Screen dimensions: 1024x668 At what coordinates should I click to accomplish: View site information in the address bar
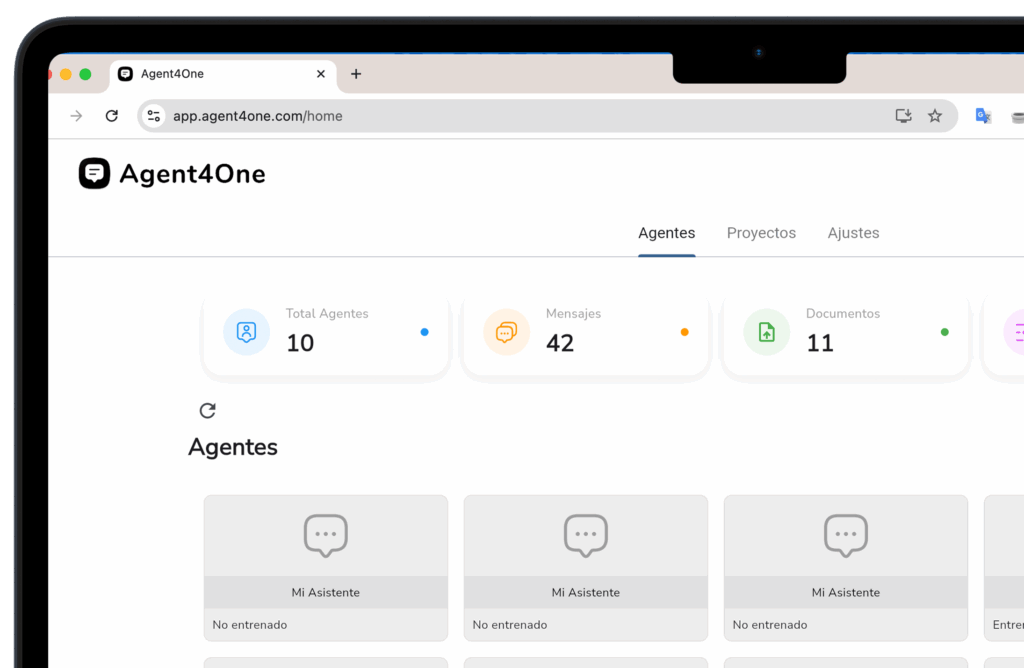point(153,116)
